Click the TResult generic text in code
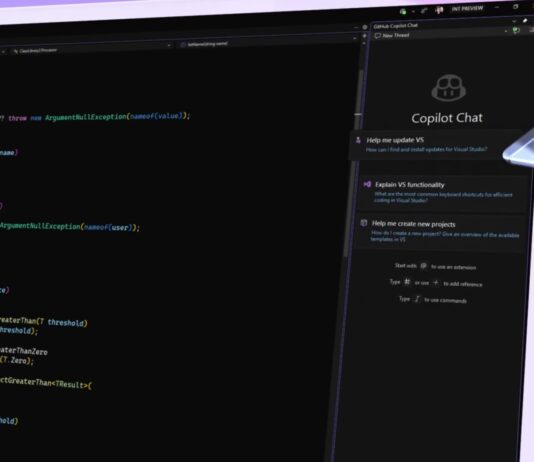Screen dimensions: 534x462 [69, 384]
